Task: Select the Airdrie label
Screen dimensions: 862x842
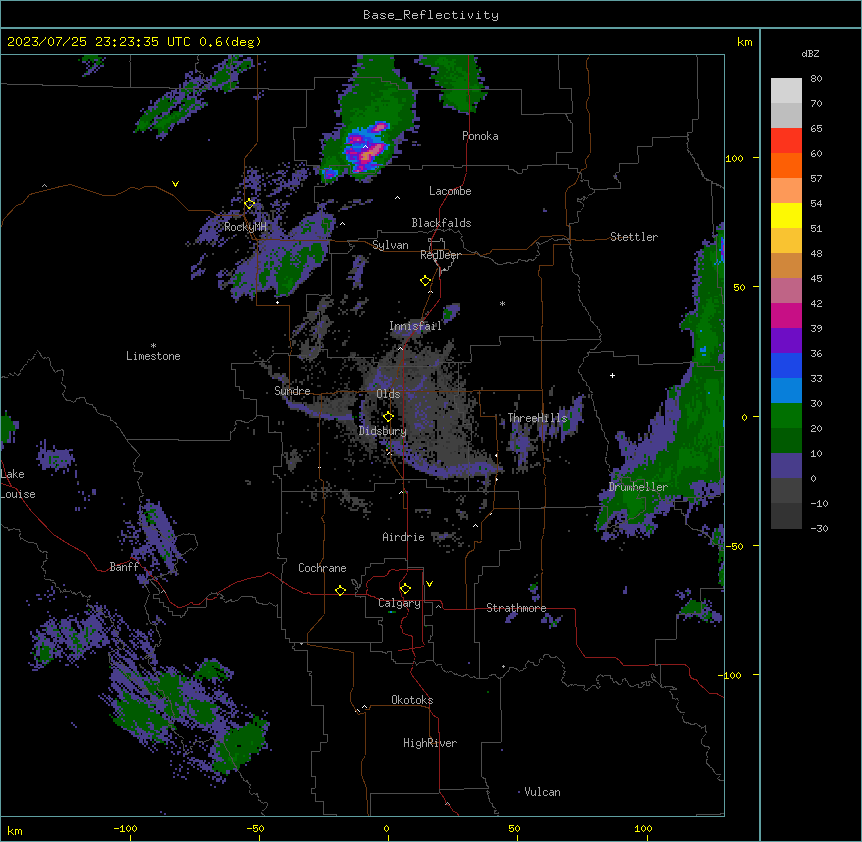Action: [x=404, y=537]
